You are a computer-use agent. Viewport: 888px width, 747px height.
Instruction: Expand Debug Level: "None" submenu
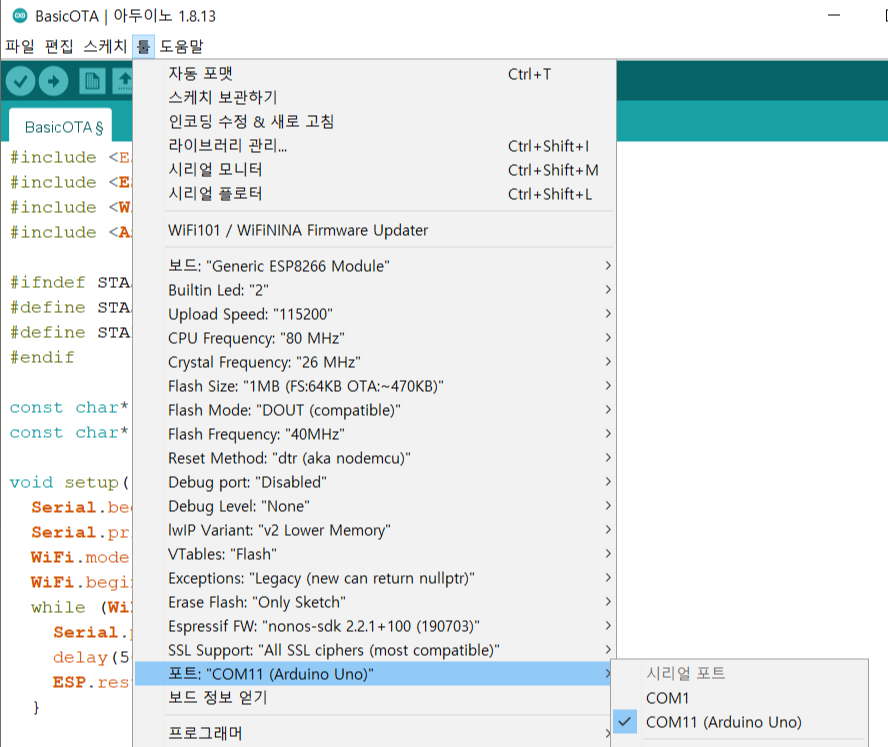click(374, 506)
